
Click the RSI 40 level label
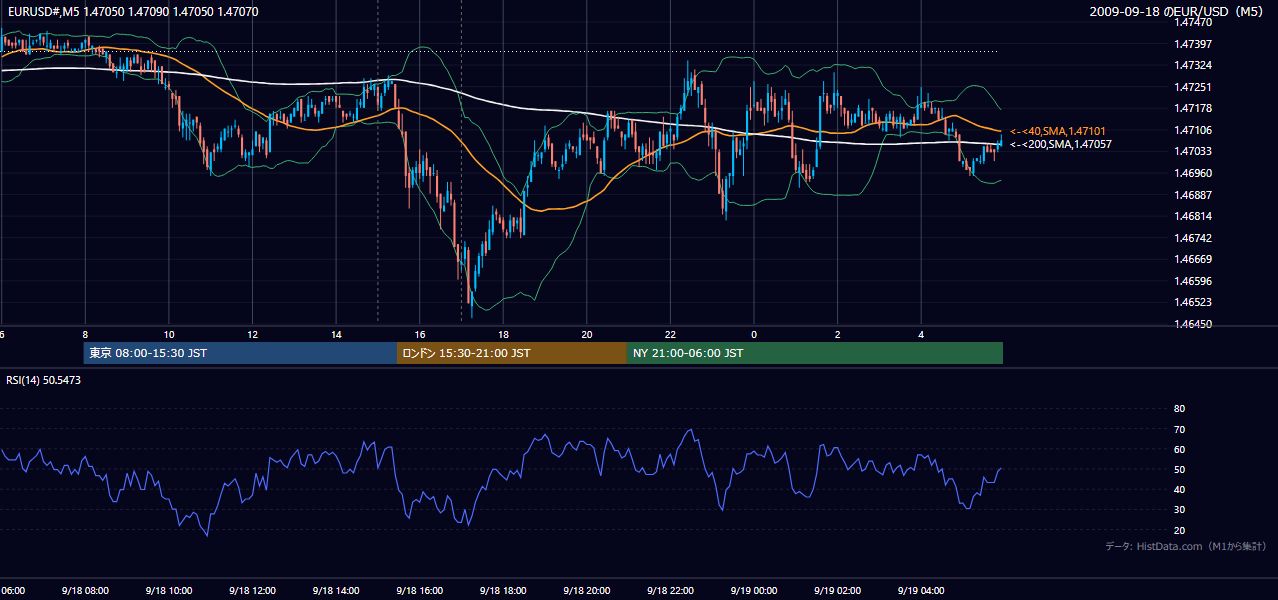point(1179,489)
